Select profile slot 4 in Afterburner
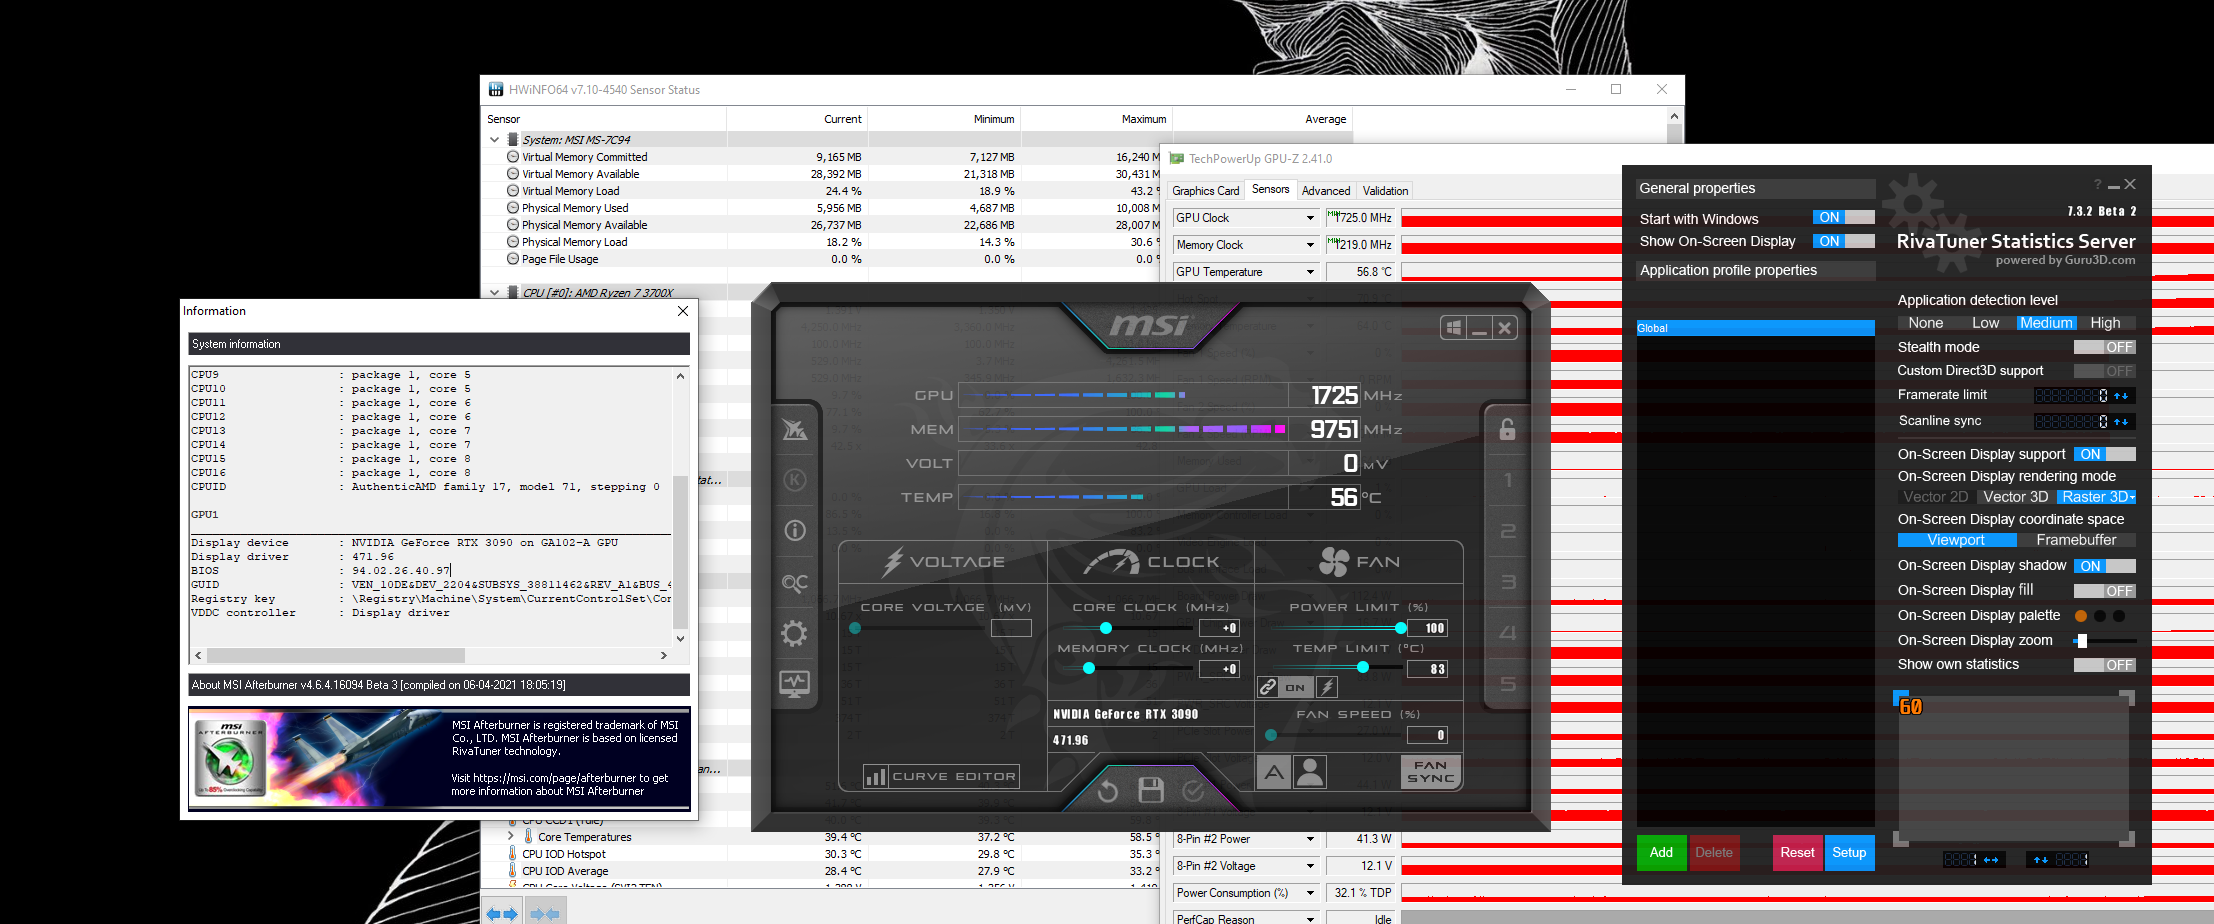 tap(1508, 633)
